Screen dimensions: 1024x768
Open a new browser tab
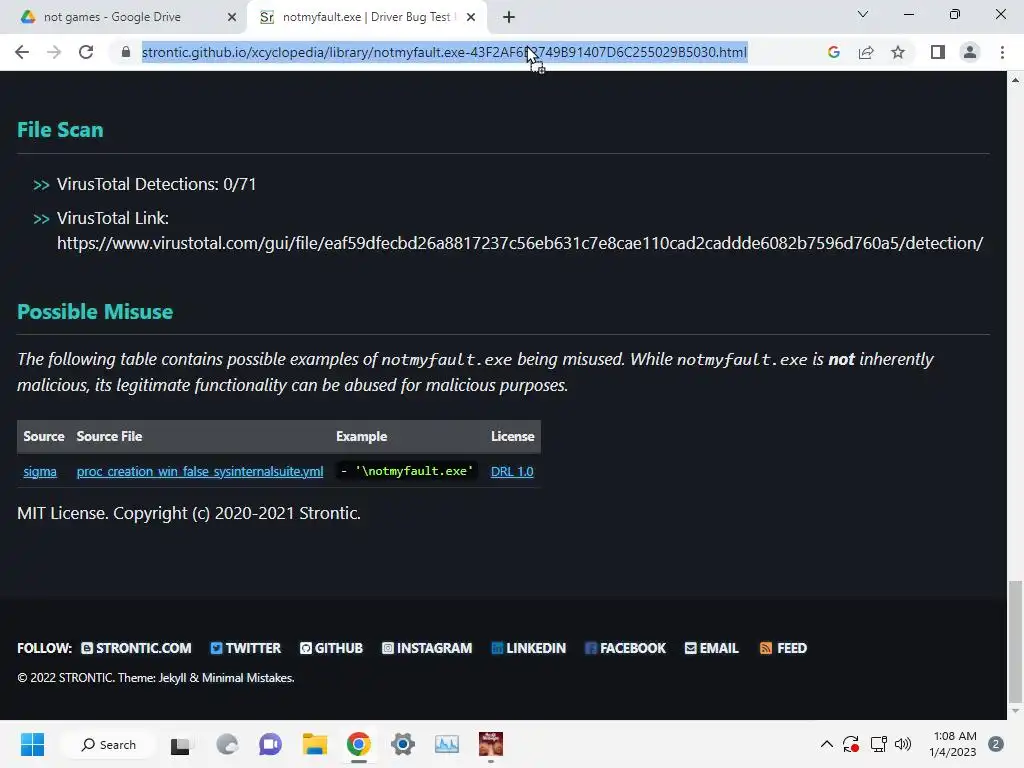click(509, 17)
